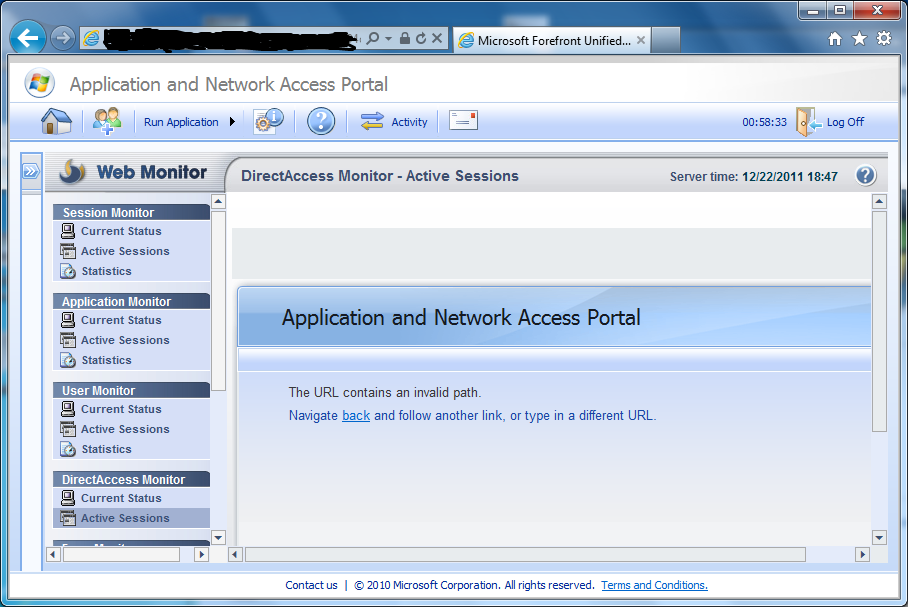
Task: Select Application Monitor section header
Action: coord(131,302)
